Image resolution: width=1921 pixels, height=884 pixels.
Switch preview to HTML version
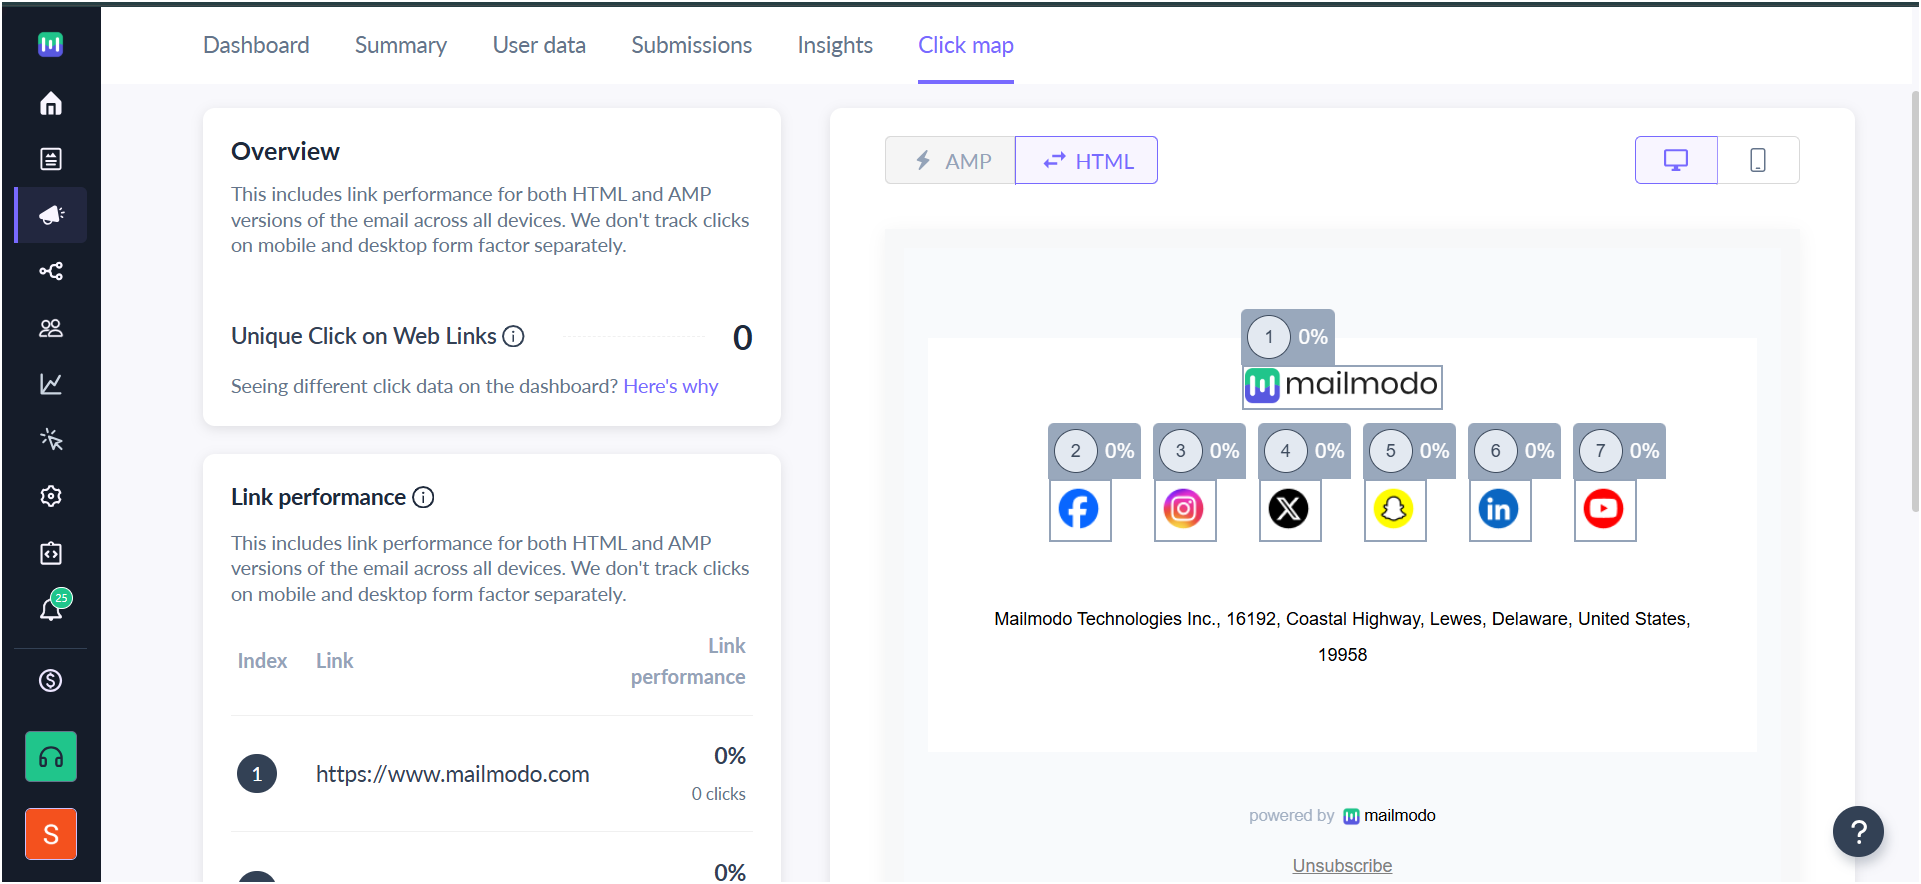coord(1086,160)
